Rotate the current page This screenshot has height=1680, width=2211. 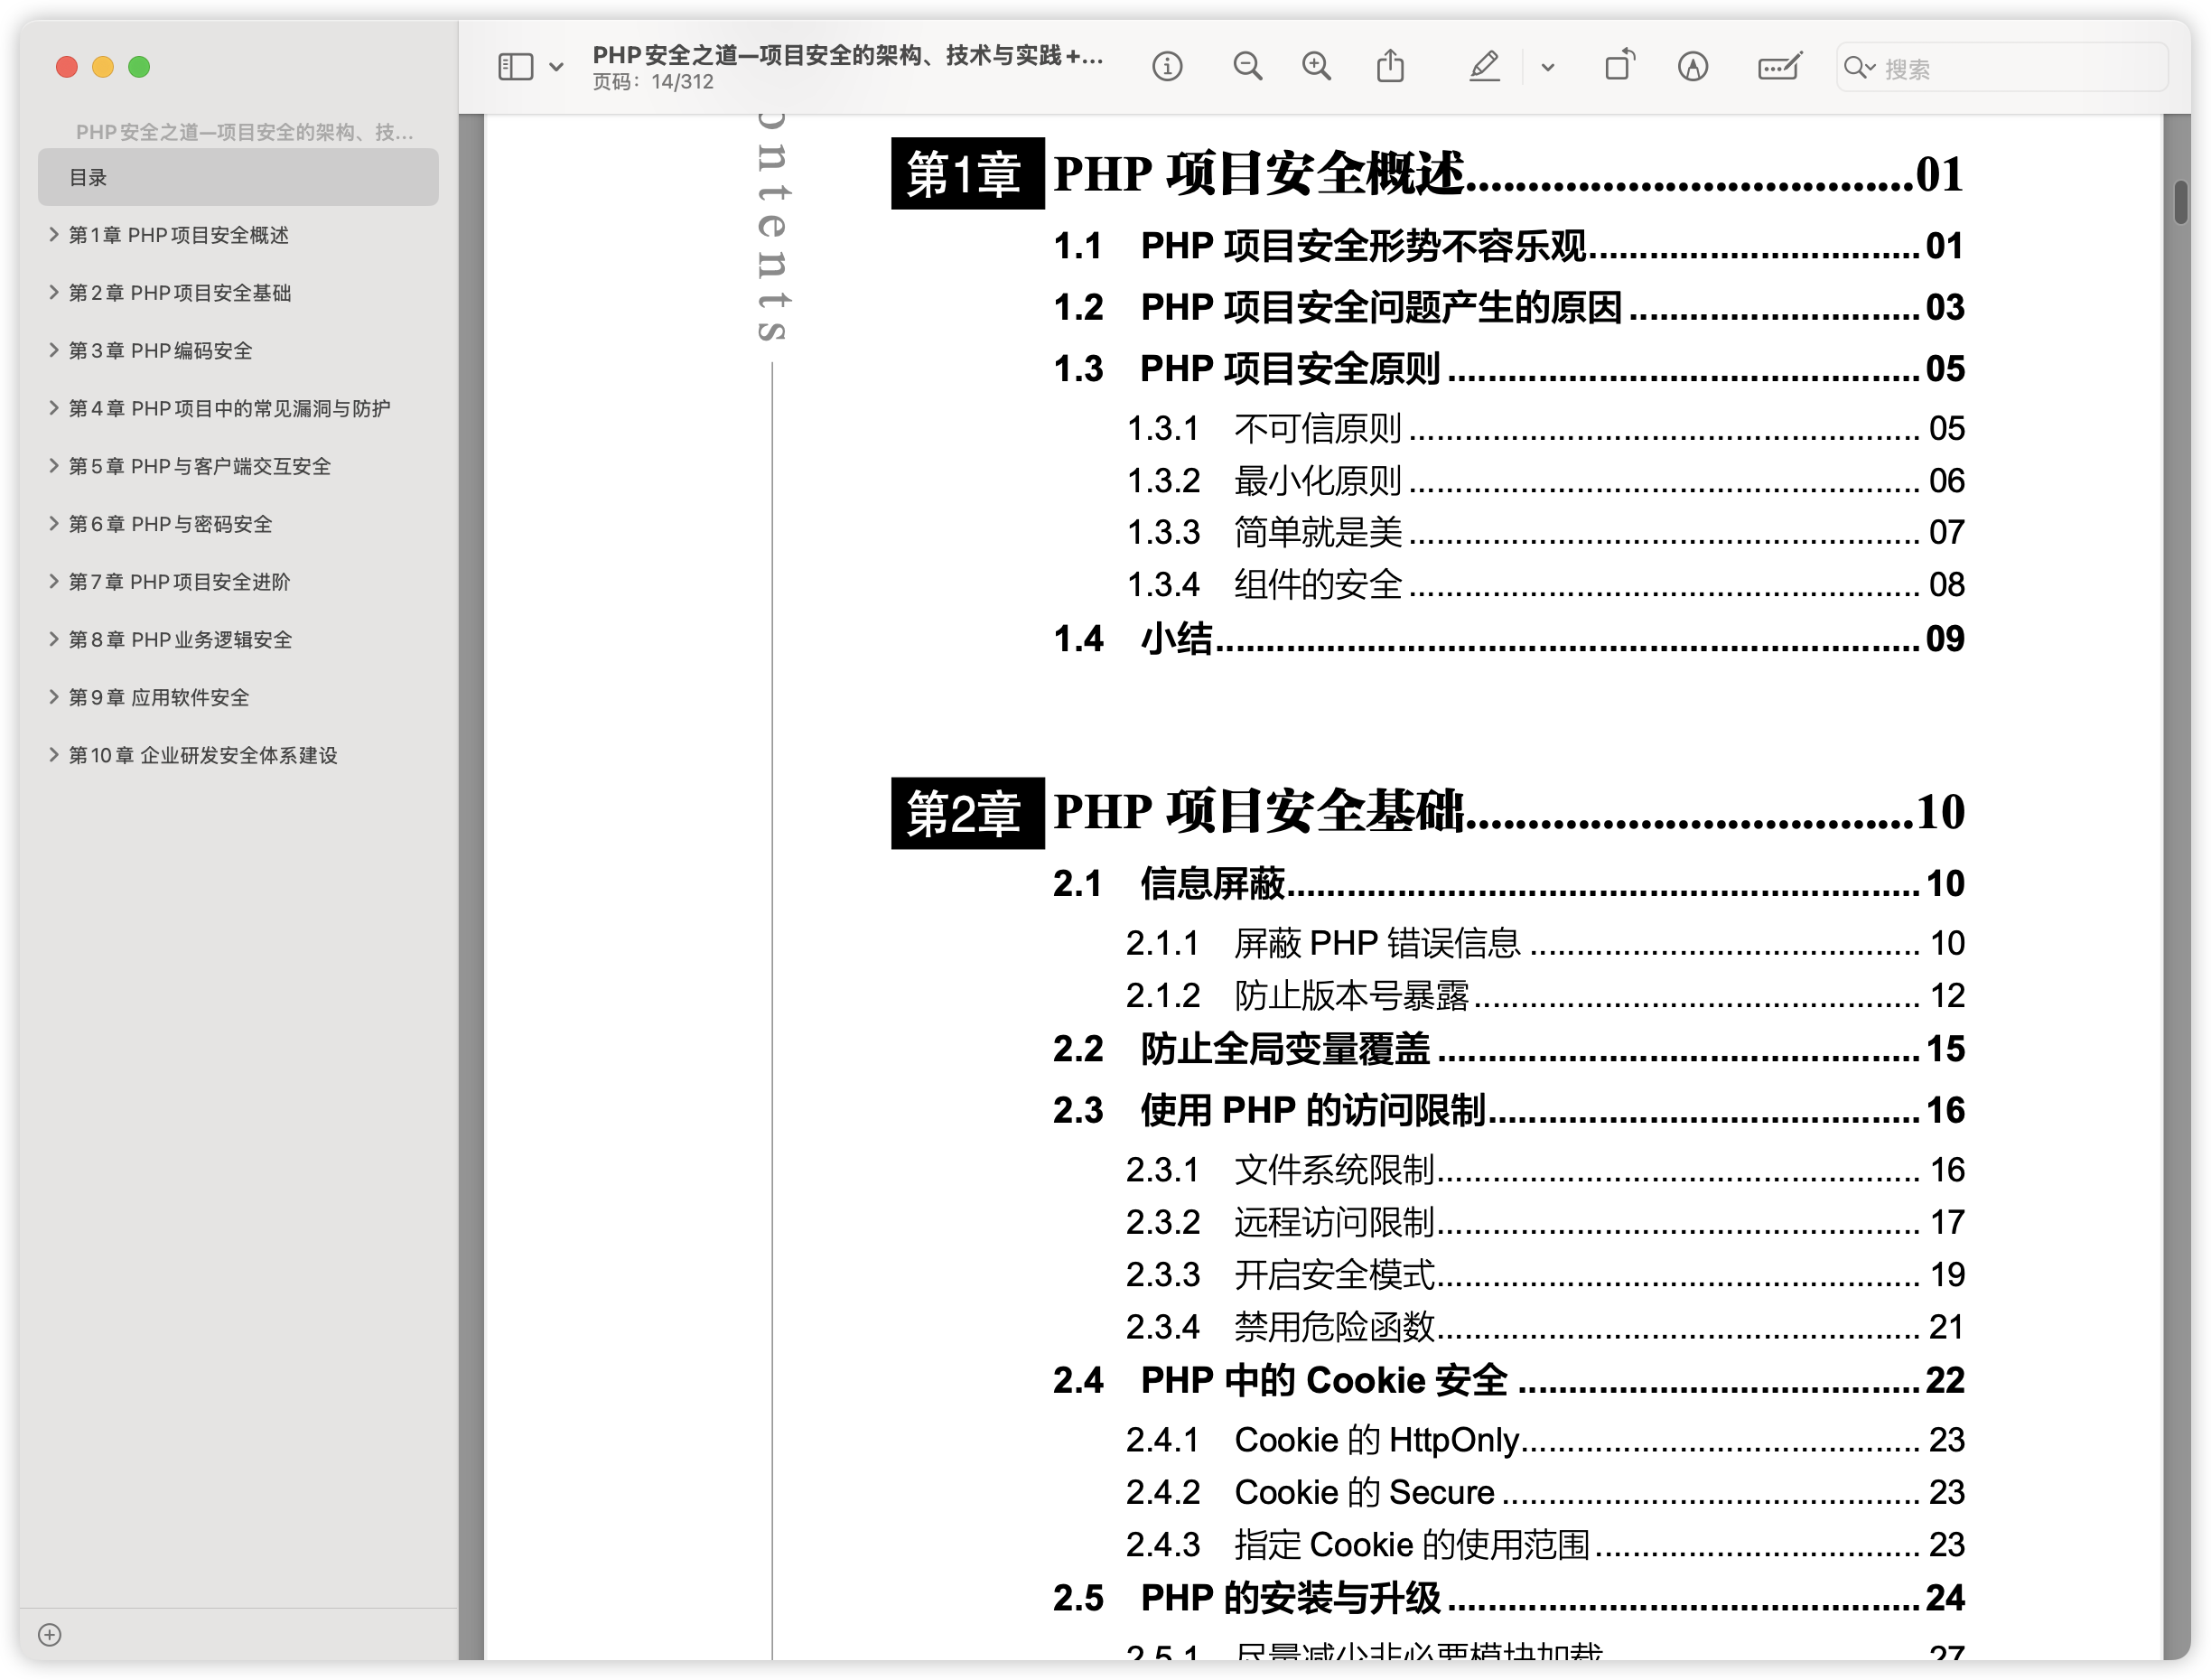1619,64
